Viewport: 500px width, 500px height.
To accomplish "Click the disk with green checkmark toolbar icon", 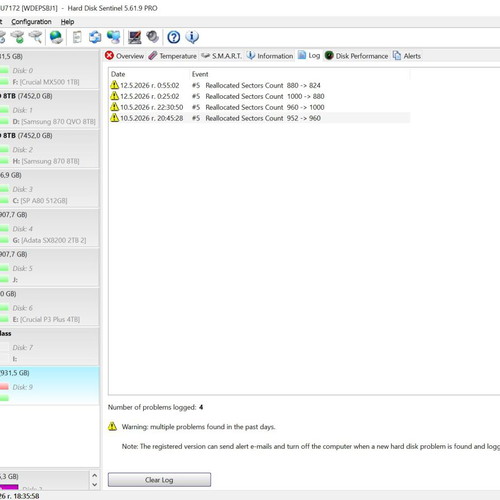I will [18, 37].
